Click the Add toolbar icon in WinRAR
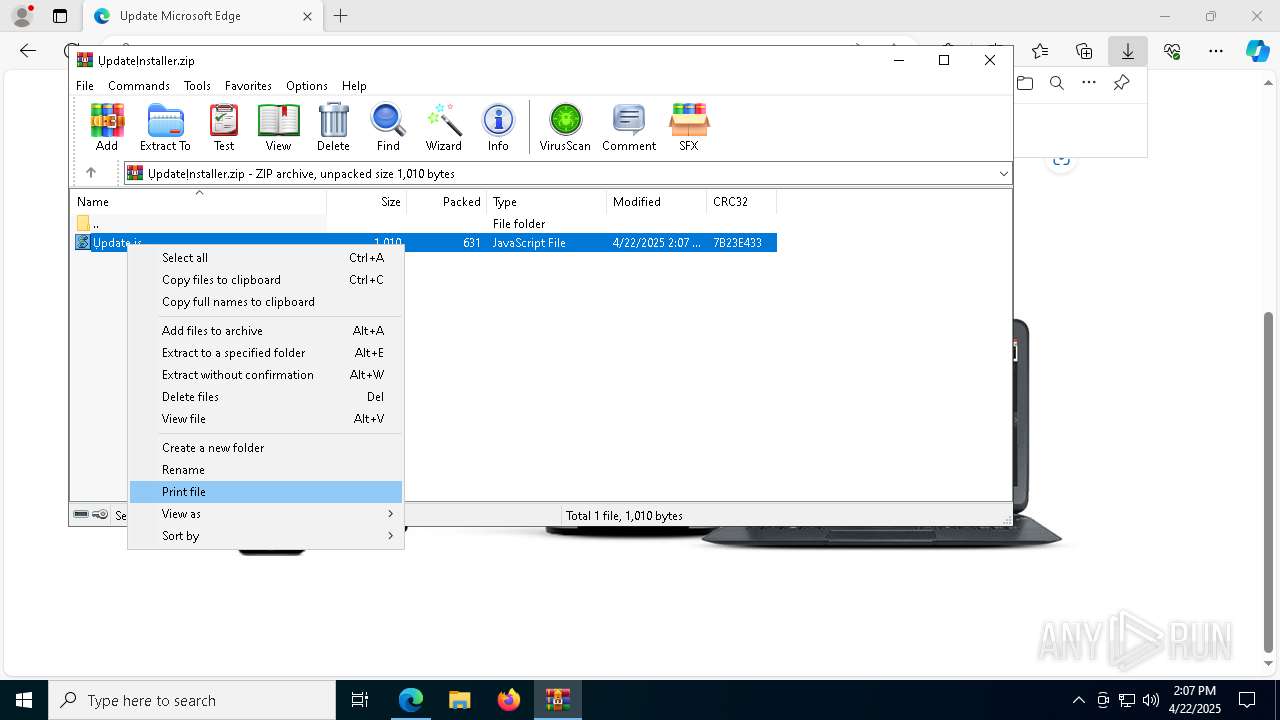 (107, 127)
